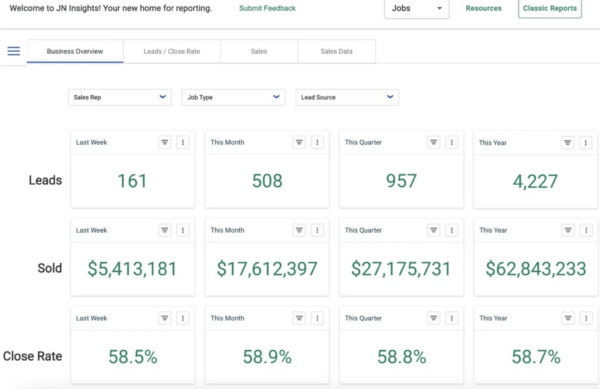Screen dimensions: 600x389
Task: Select the $62,843,233 sold value
Action: click(536, 269)
